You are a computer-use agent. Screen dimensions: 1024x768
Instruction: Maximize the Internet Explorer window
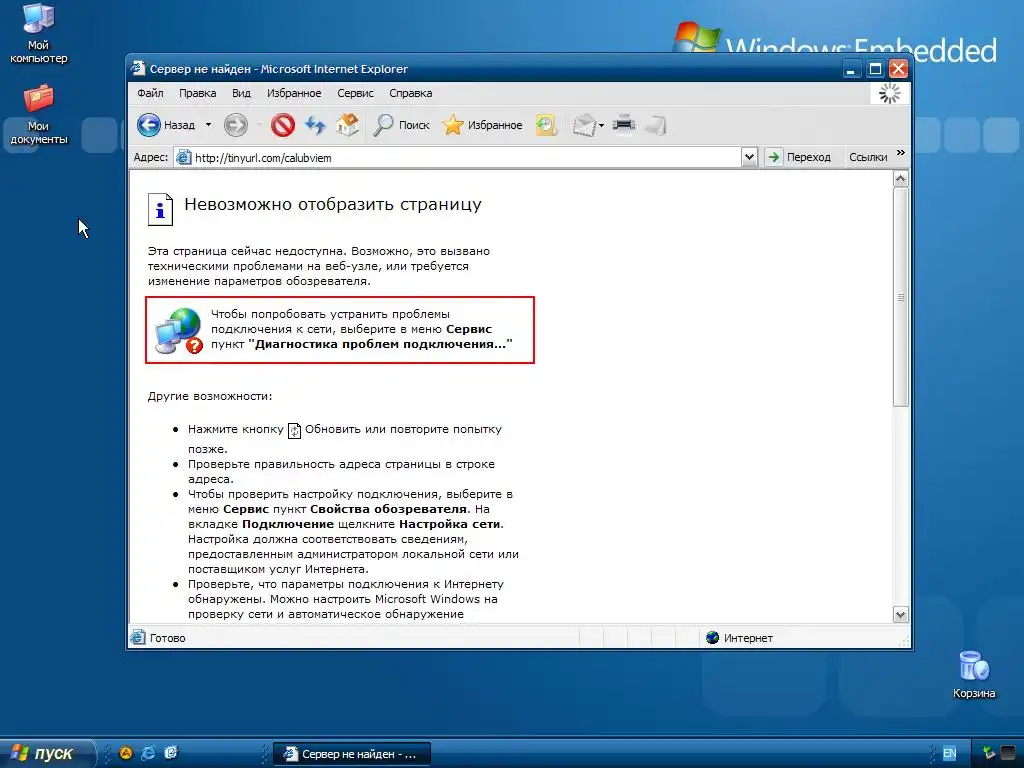tap(875, 69)
